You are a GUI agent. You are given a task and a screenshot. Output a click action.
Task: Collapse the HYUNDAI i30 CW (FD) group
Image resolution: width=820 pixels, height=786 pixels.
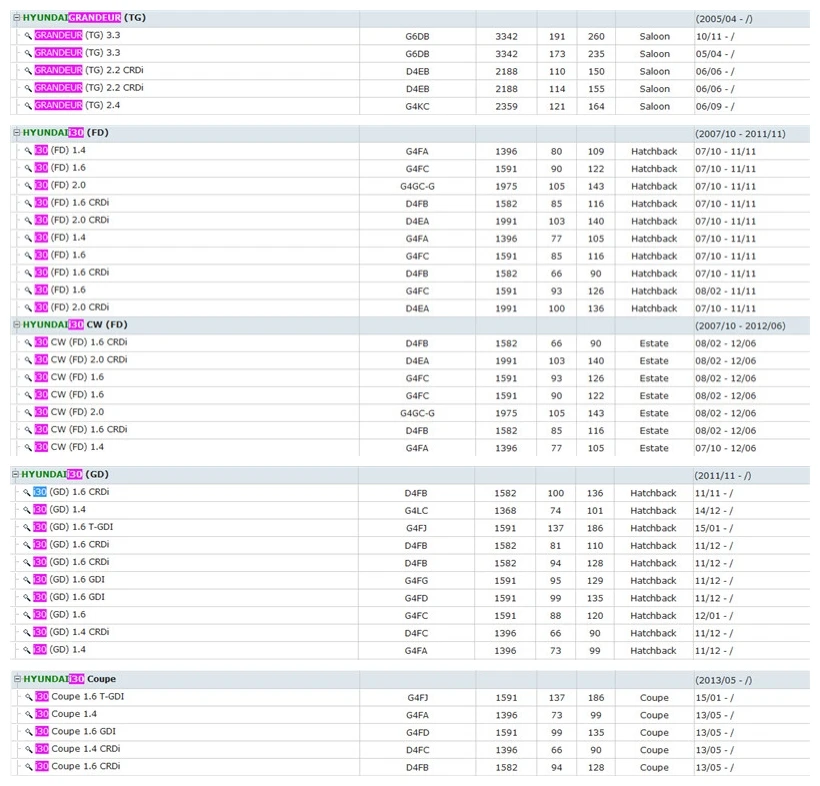click(16, 324)
